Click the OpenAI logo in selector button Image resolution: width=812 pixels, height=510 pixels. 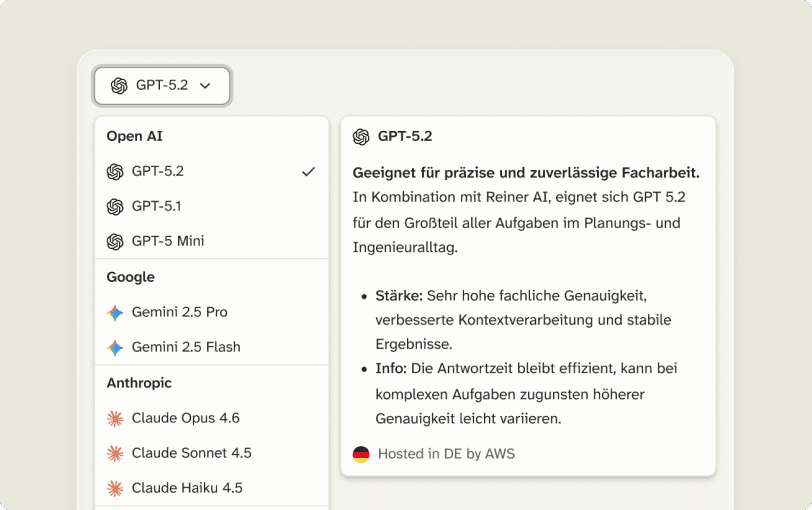pyautogui.click(x=119, y=86)
